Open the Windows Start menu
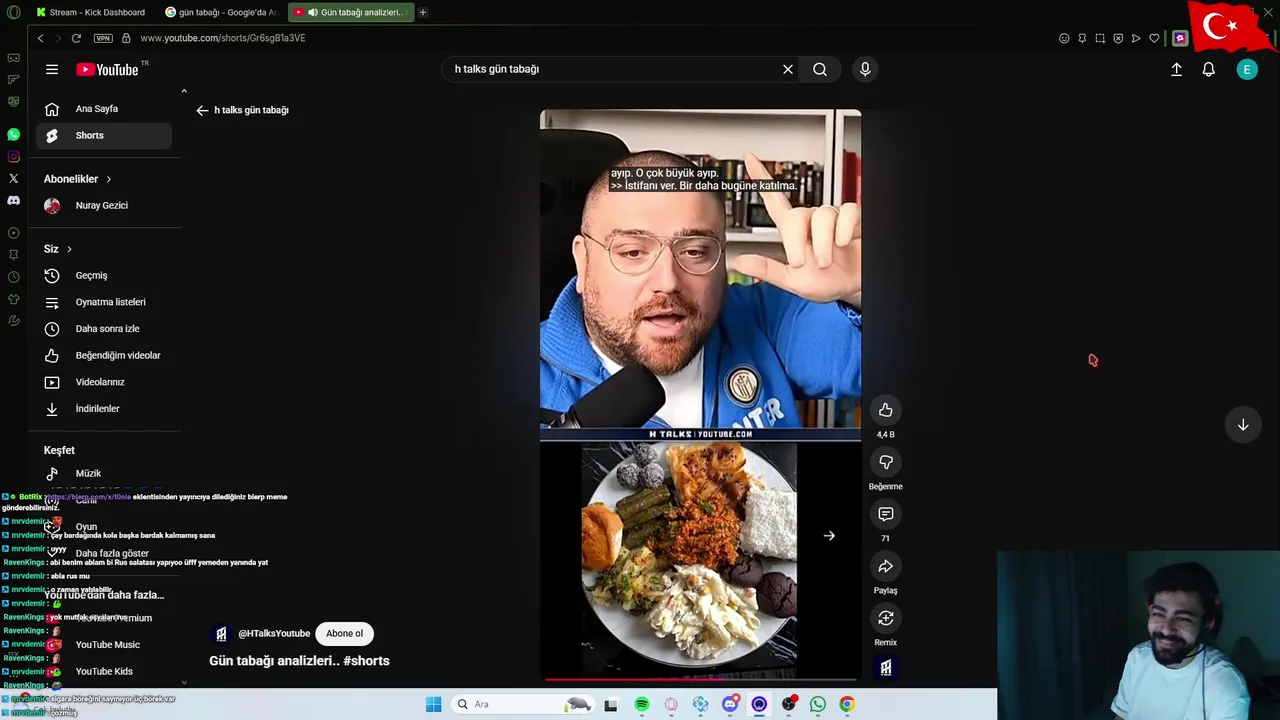The height and width of the screenshot is (720, 1280). coord(433,704)
